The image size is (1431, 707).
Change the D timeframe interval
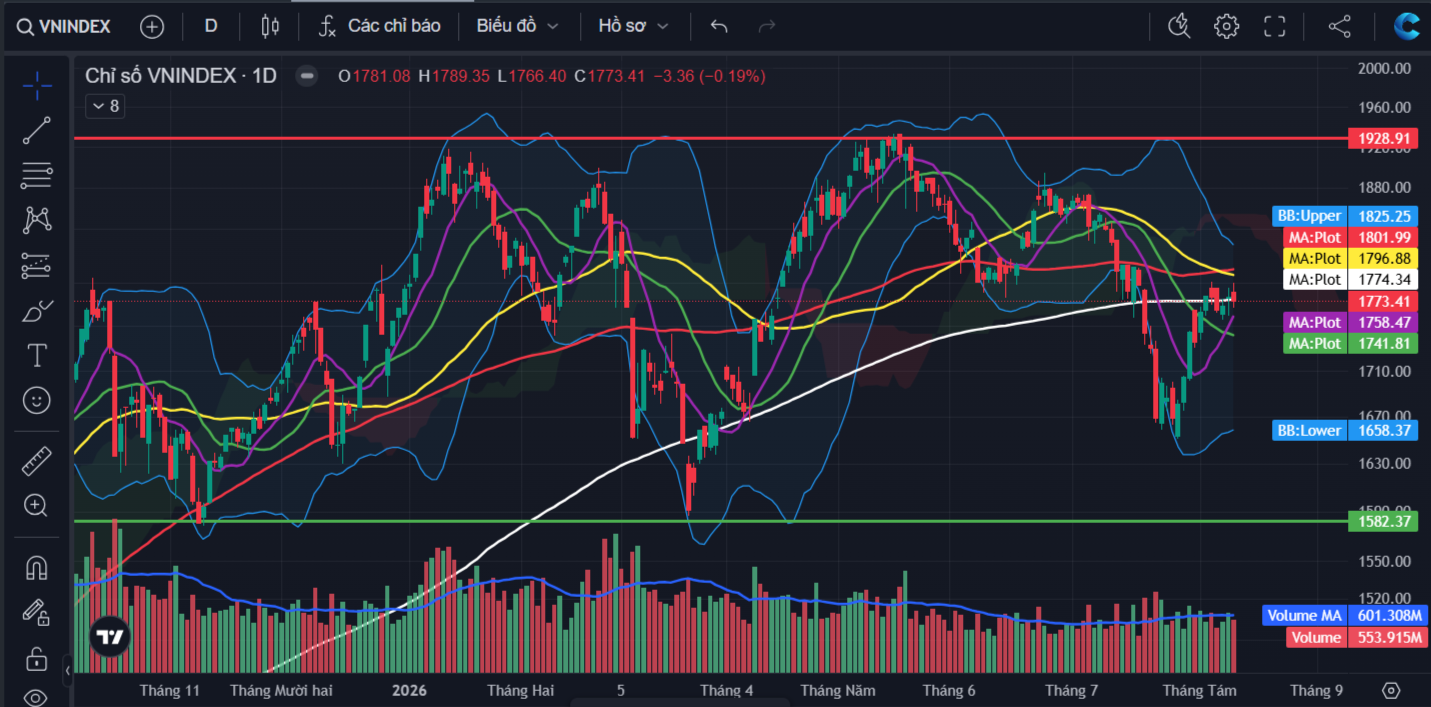(211, 26)
